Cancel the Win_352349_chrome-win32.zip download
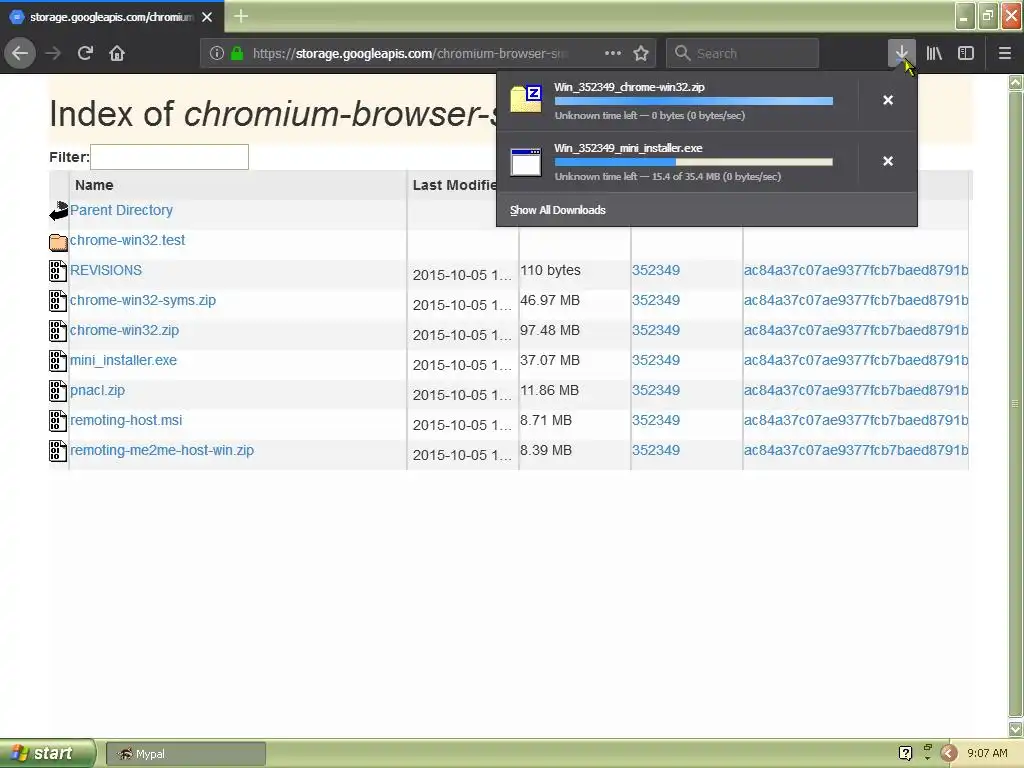1024x768 pixels. click(x=888, y=100)
